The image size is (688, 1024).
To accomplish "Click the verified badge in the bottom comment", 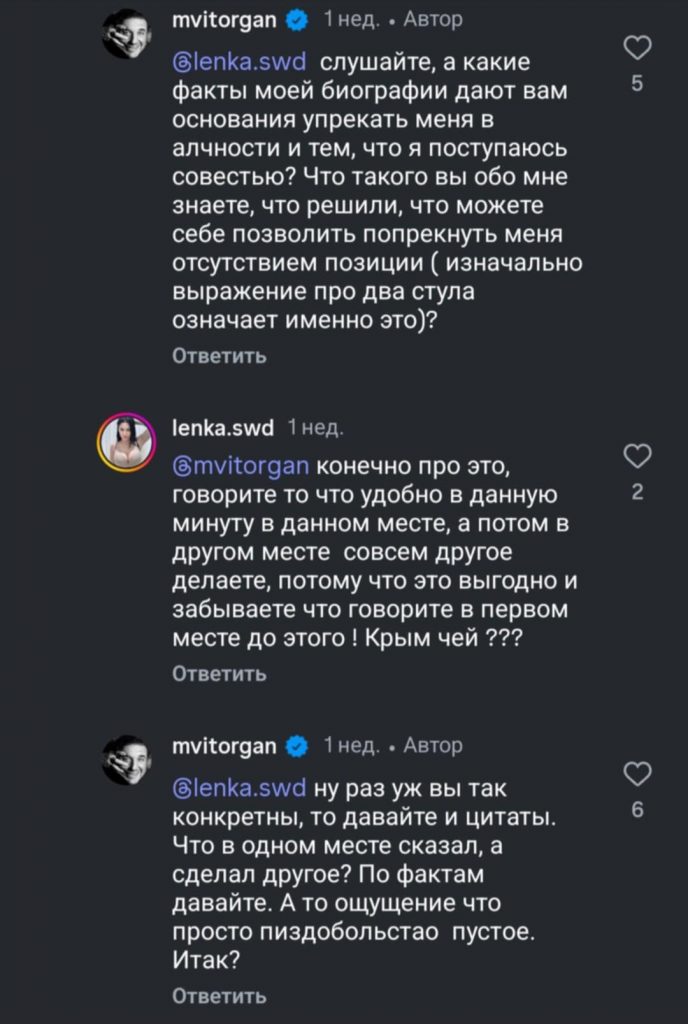I will tap(297, 745).
